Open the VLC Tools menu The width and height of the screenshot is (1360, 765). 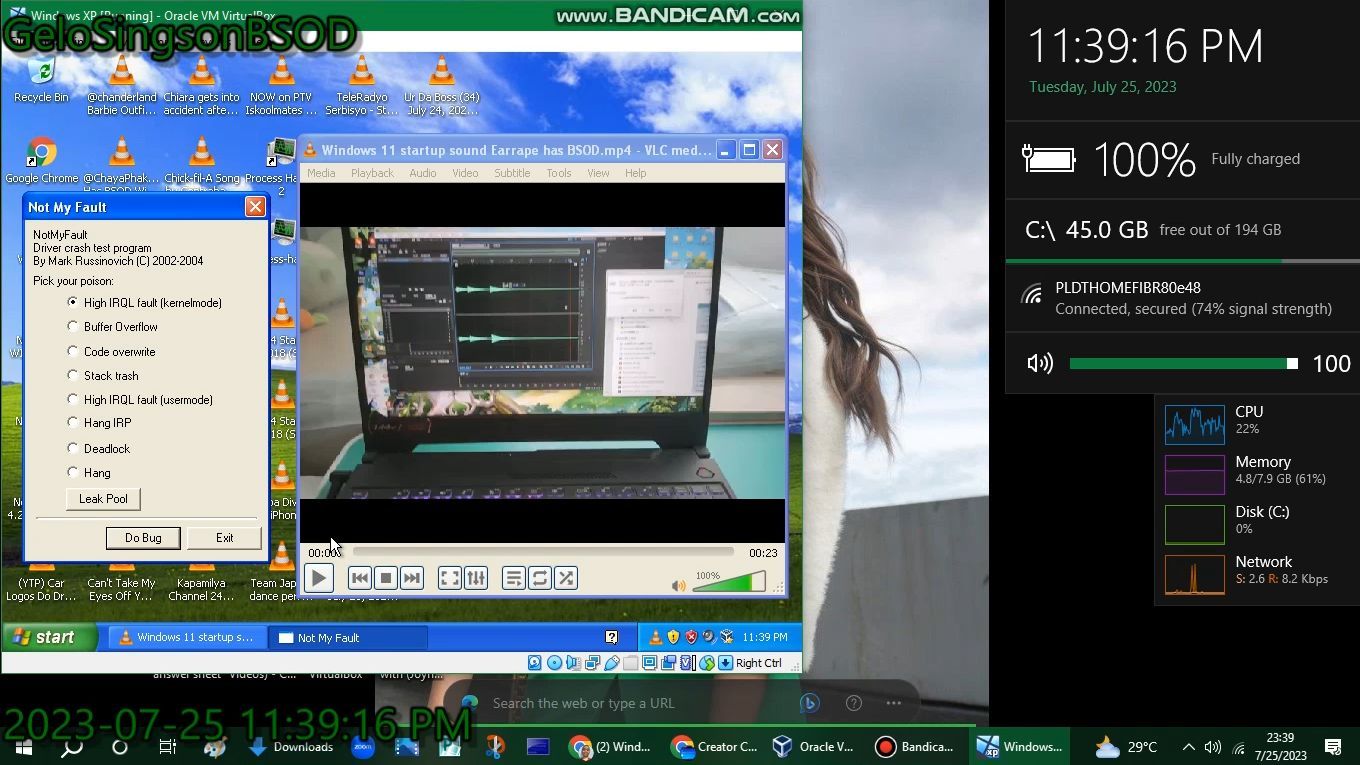(x=558, y=173)
